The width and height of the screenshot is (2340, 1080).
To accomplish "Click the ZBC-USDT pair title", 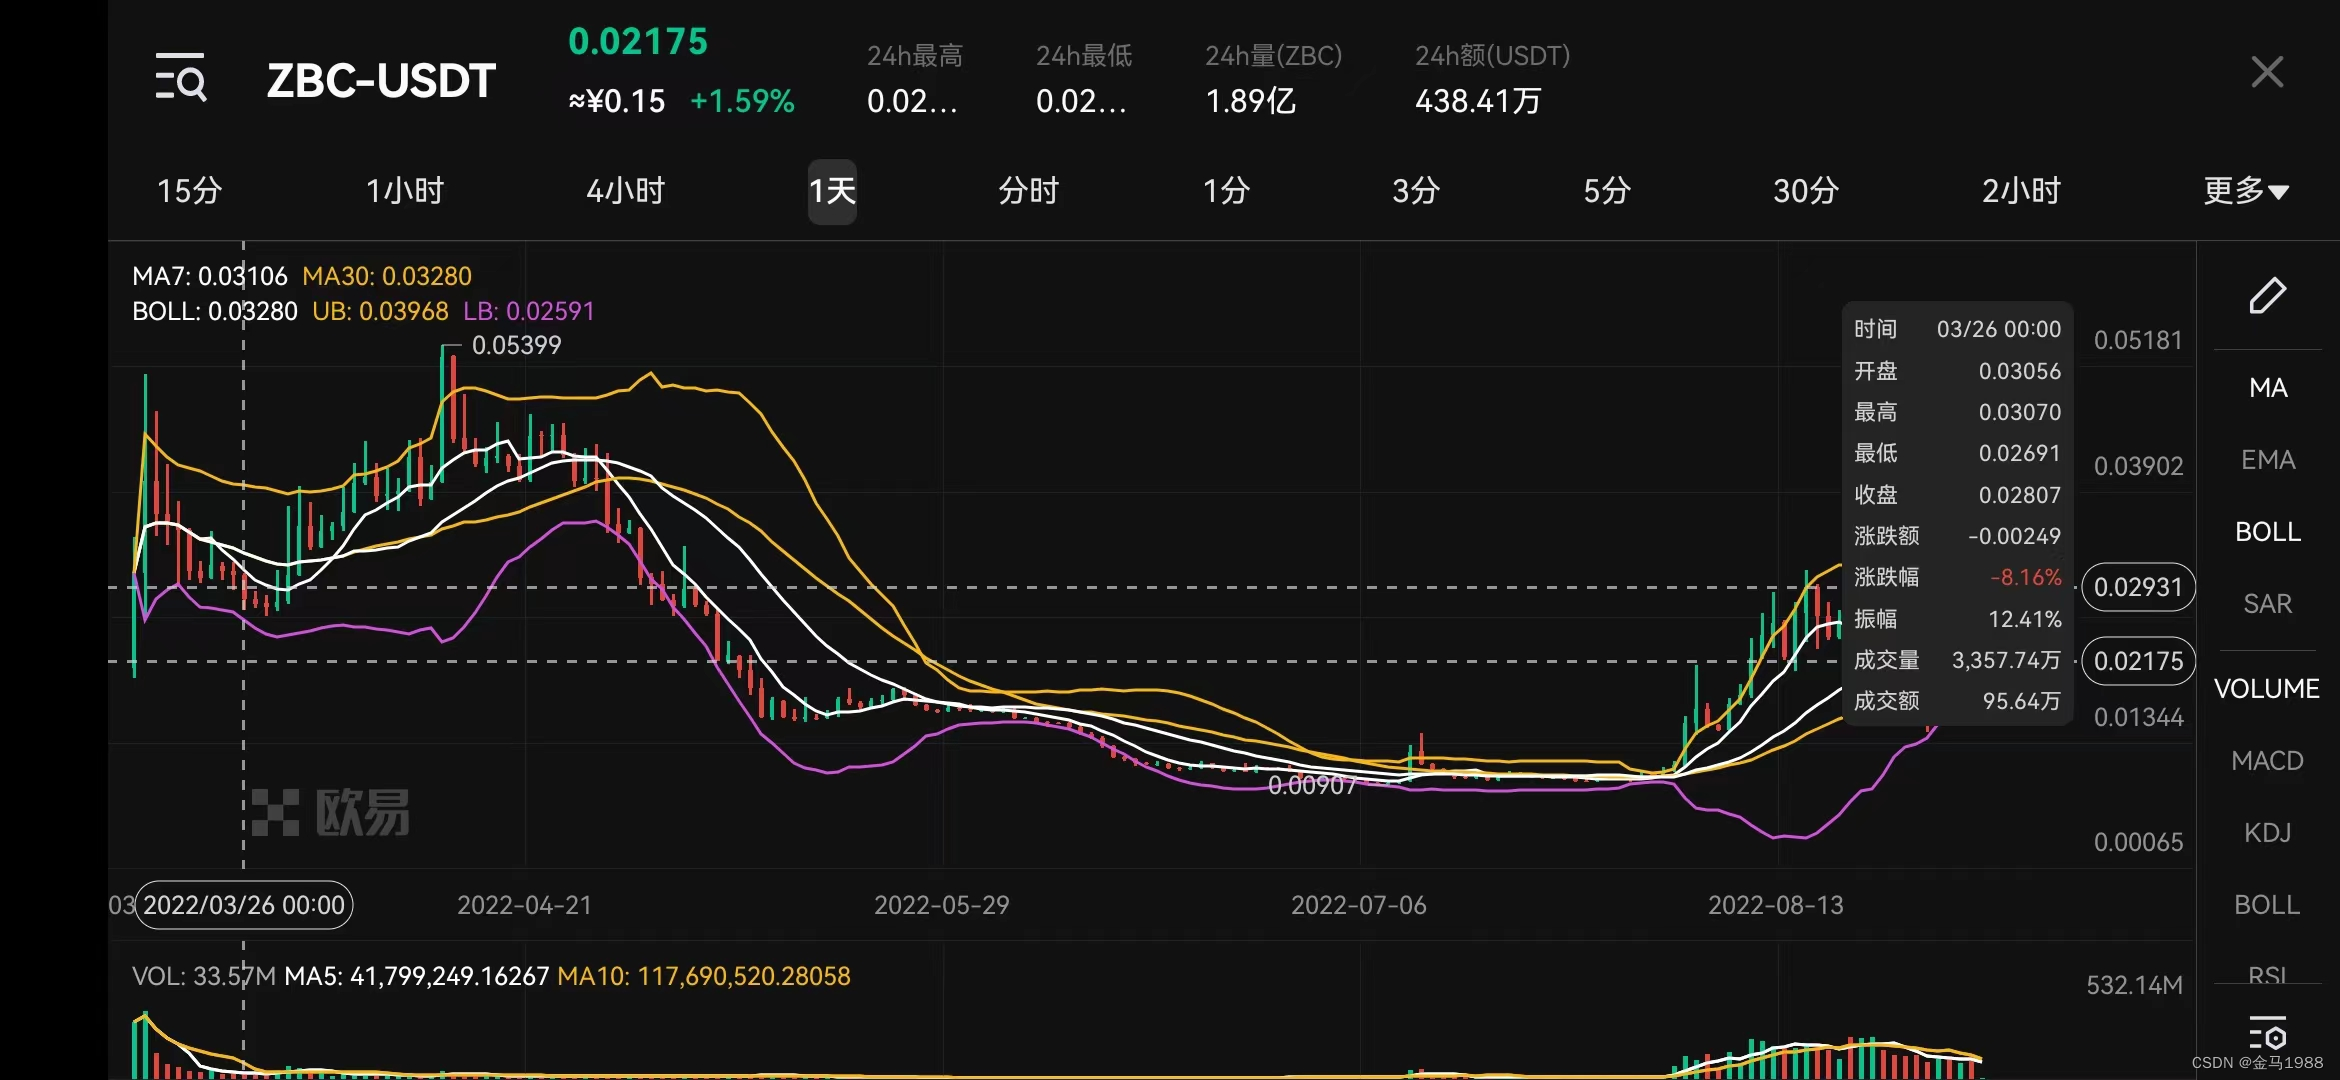I will 381,80.
